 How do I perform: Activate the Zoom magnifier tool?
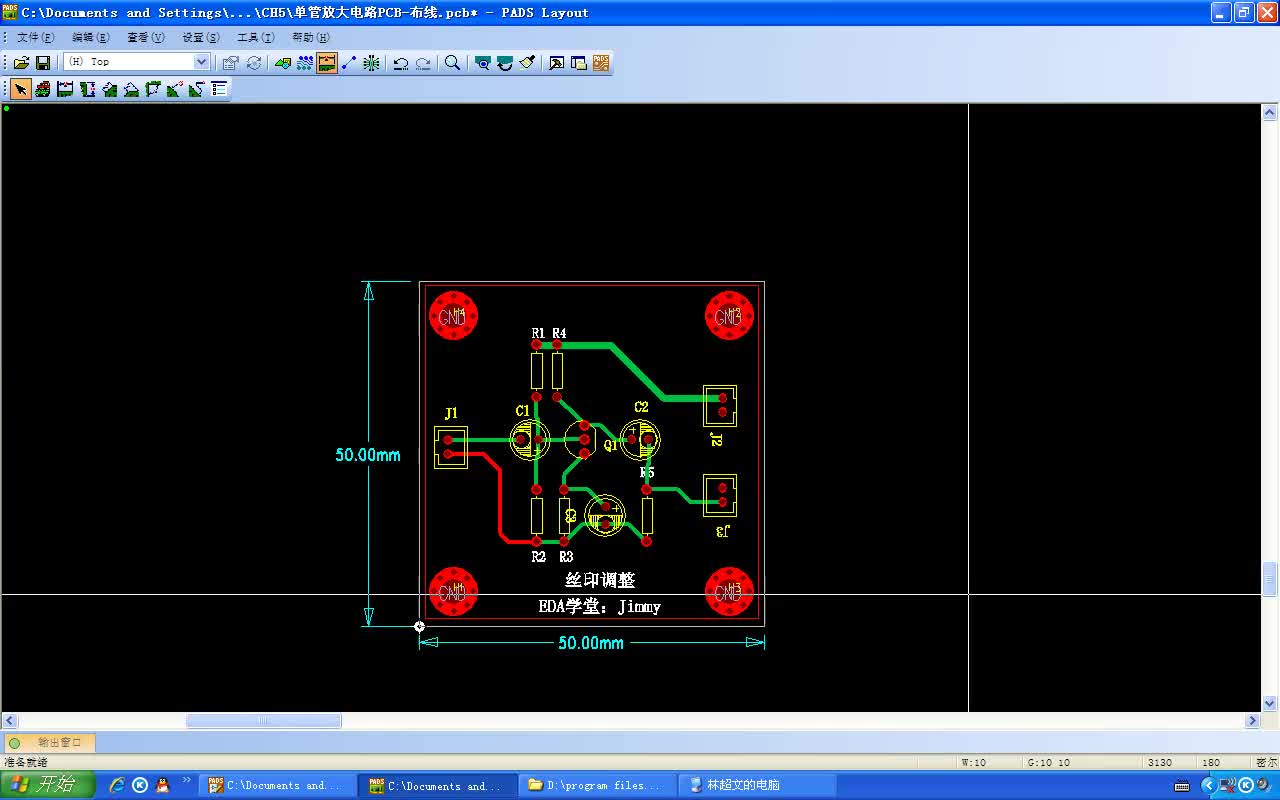453,62
